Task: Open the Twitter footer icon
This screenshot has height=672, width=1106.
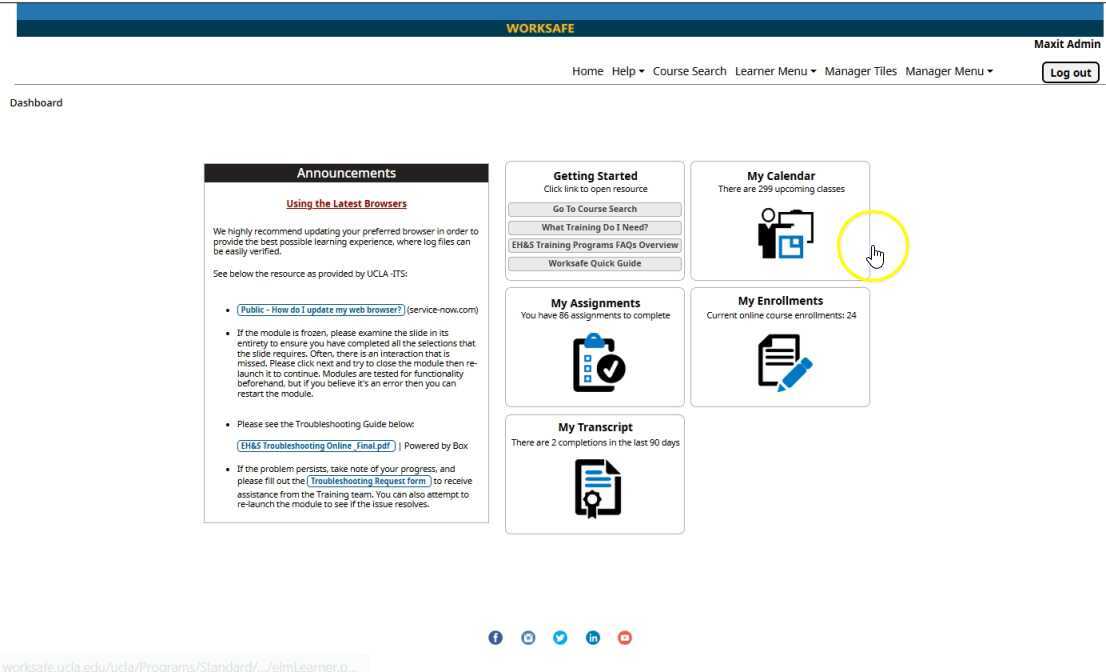Action: pos(560,637)
